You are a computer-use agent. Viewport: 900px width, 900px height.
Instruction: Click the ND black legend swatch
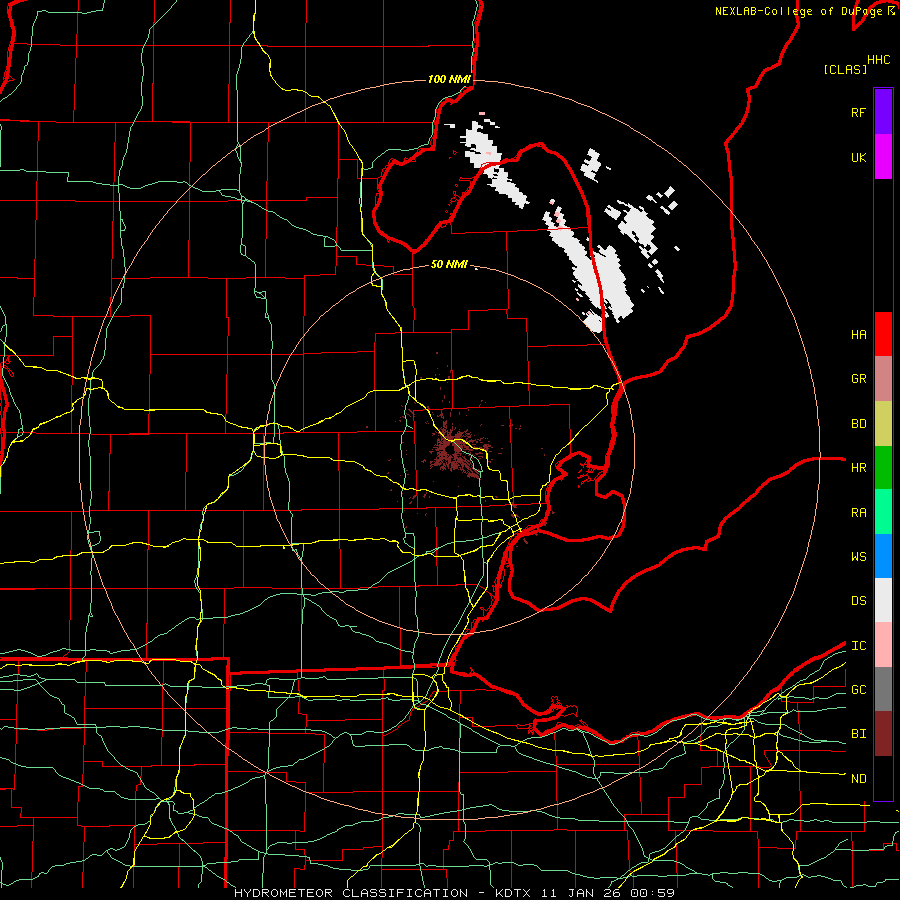[883, 778]
